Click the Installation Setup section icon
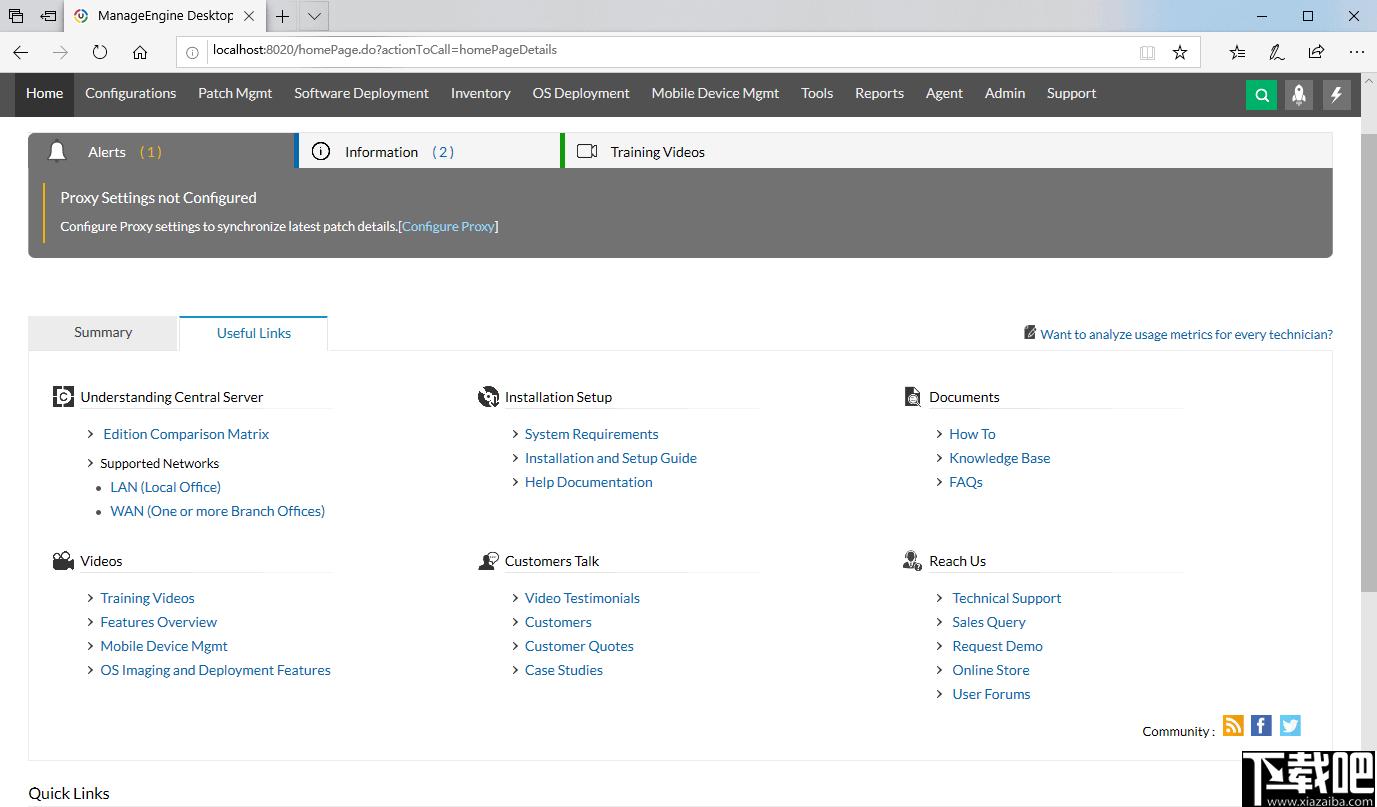Viewport: 1377px width, 807px height. point(488,397)
